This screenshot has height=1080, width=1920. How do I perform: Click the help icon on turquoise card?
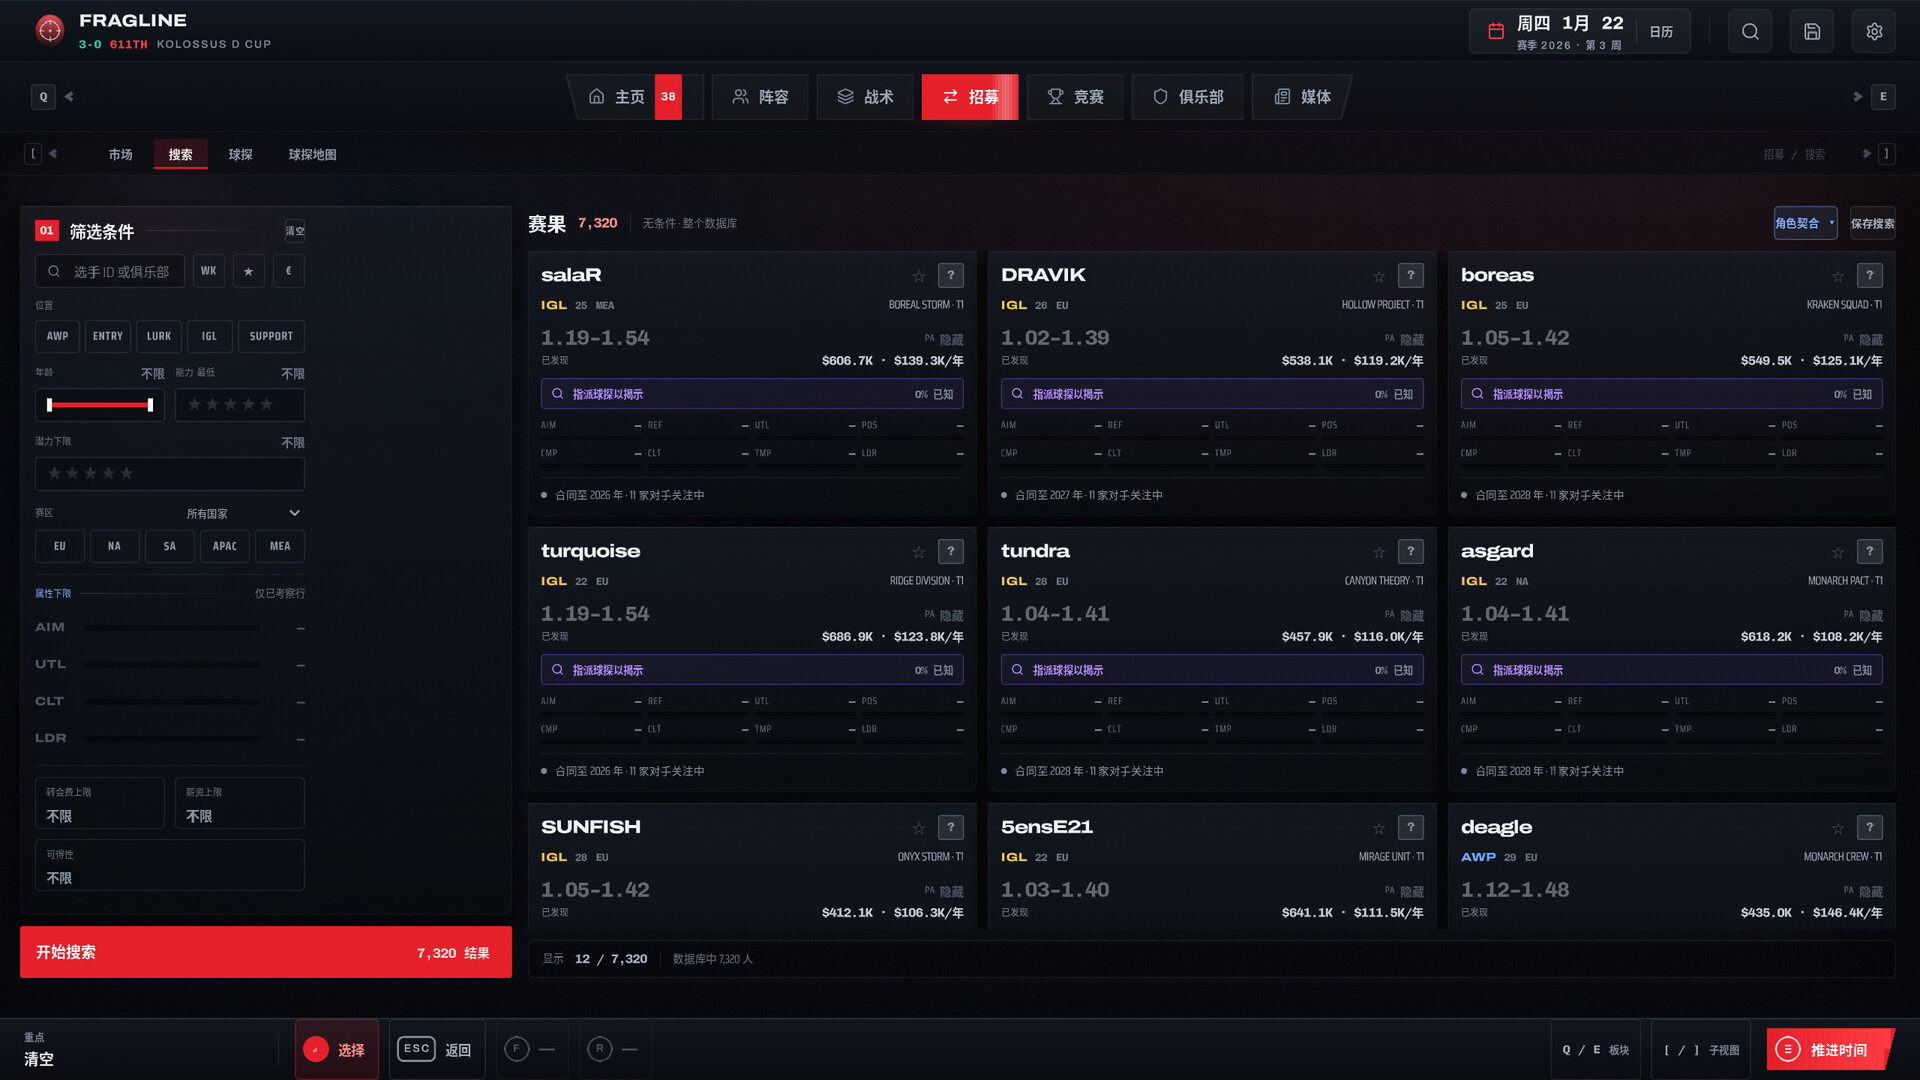[950, 551]
